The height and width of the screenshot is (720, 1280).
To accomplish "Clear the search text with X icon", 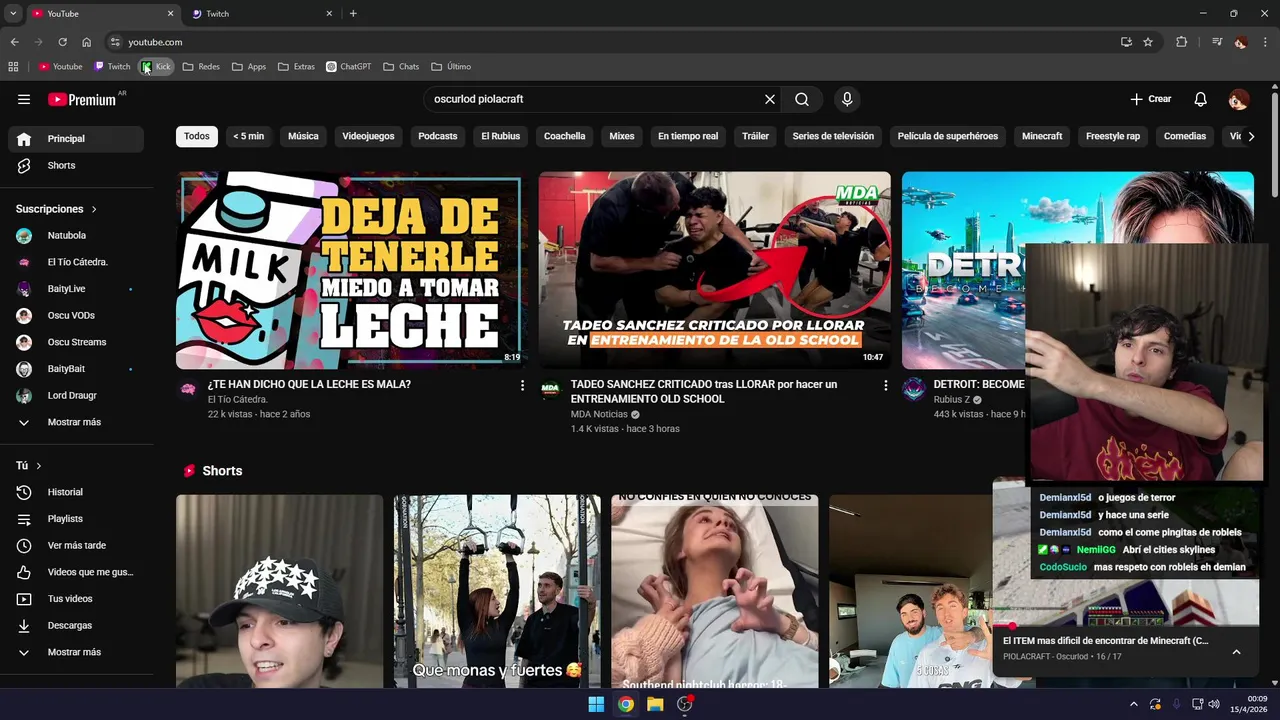I will coord(770,99).
